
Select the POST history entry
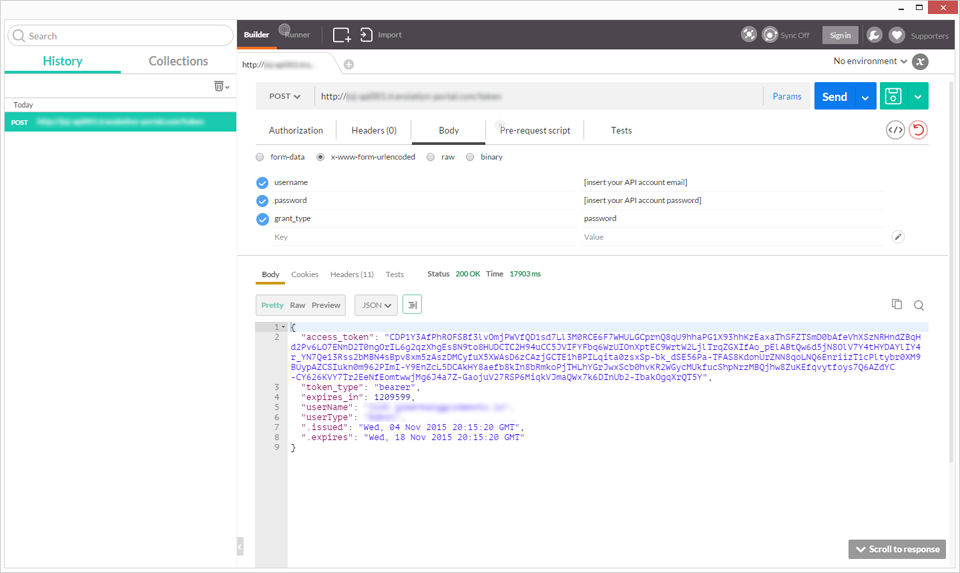(x=121, y=122)
